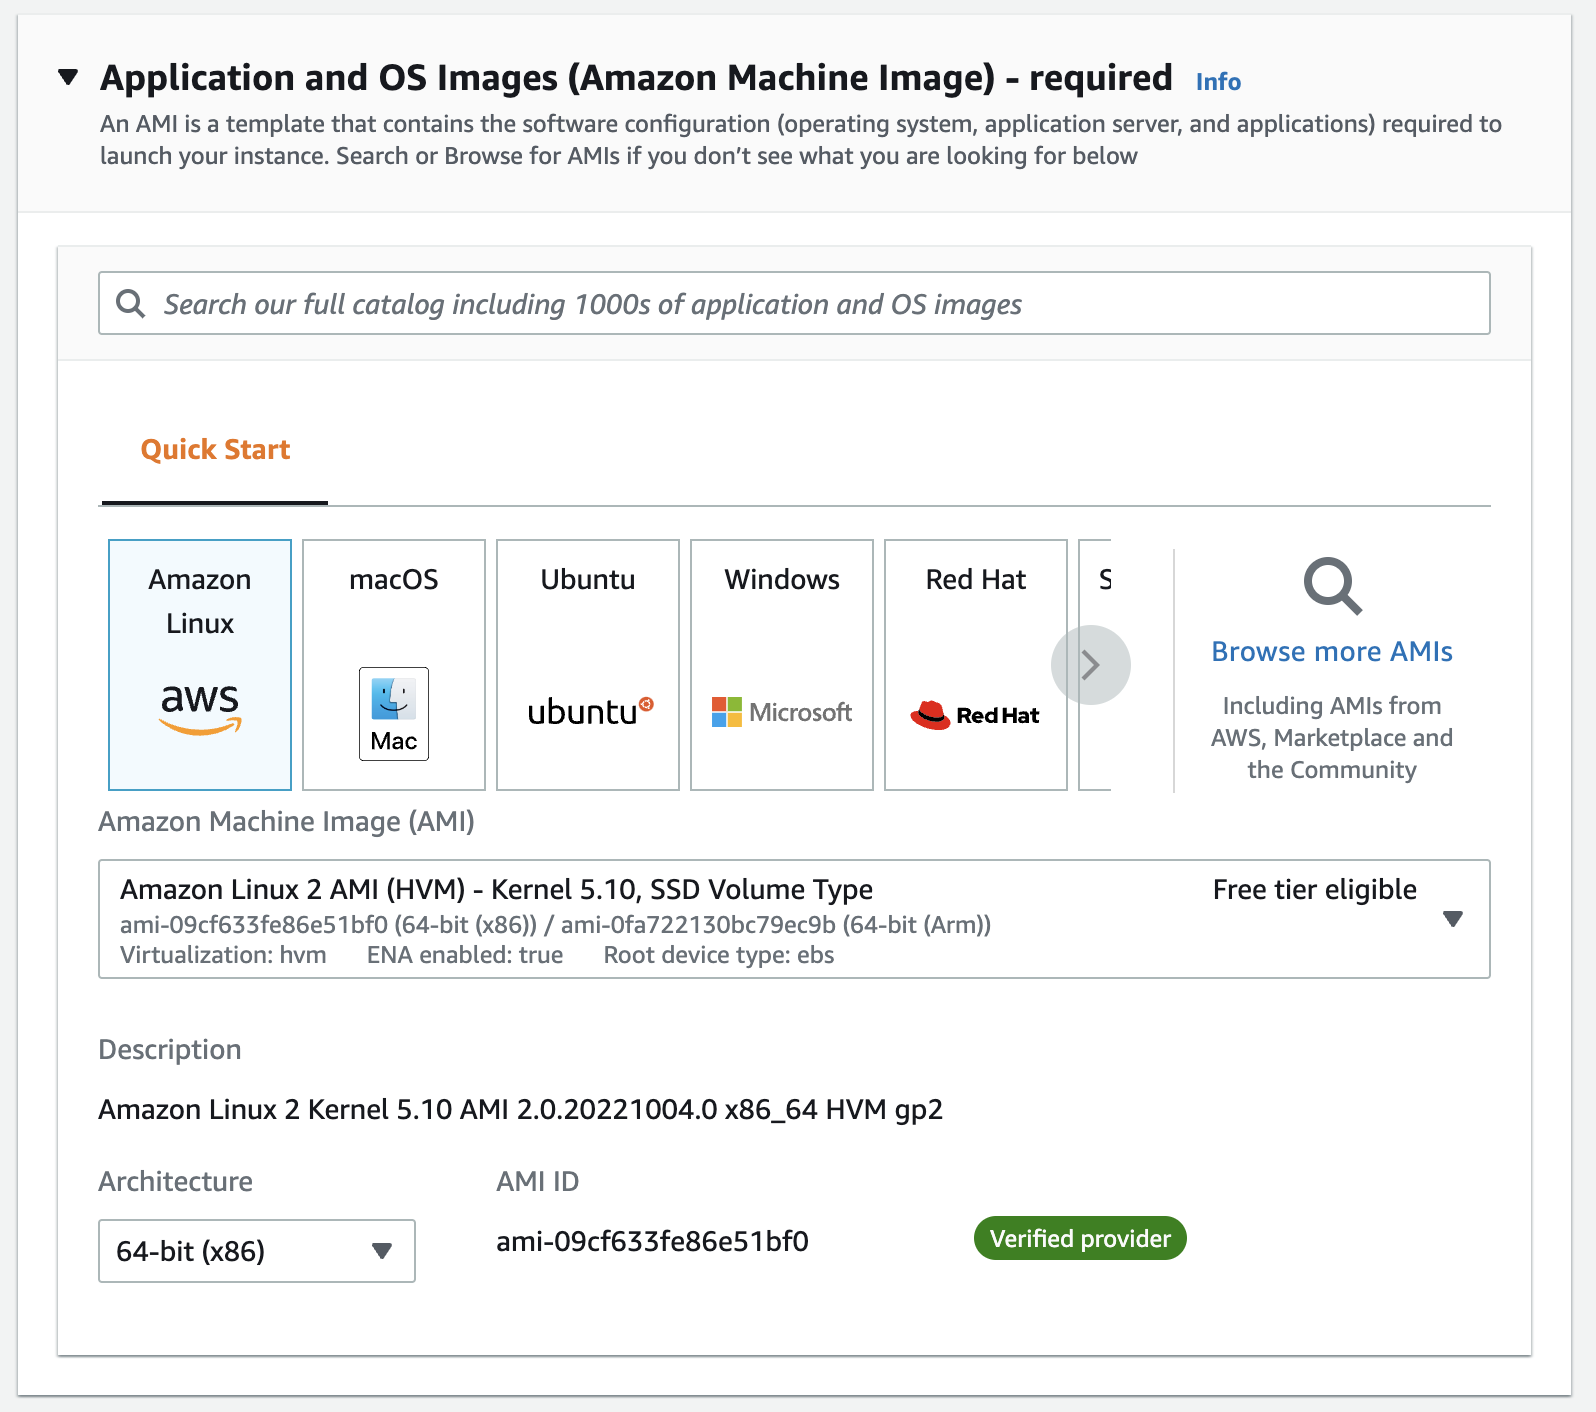Select the Windows AMI card
Screen dimensions: 1596x1412
point(782,665)
